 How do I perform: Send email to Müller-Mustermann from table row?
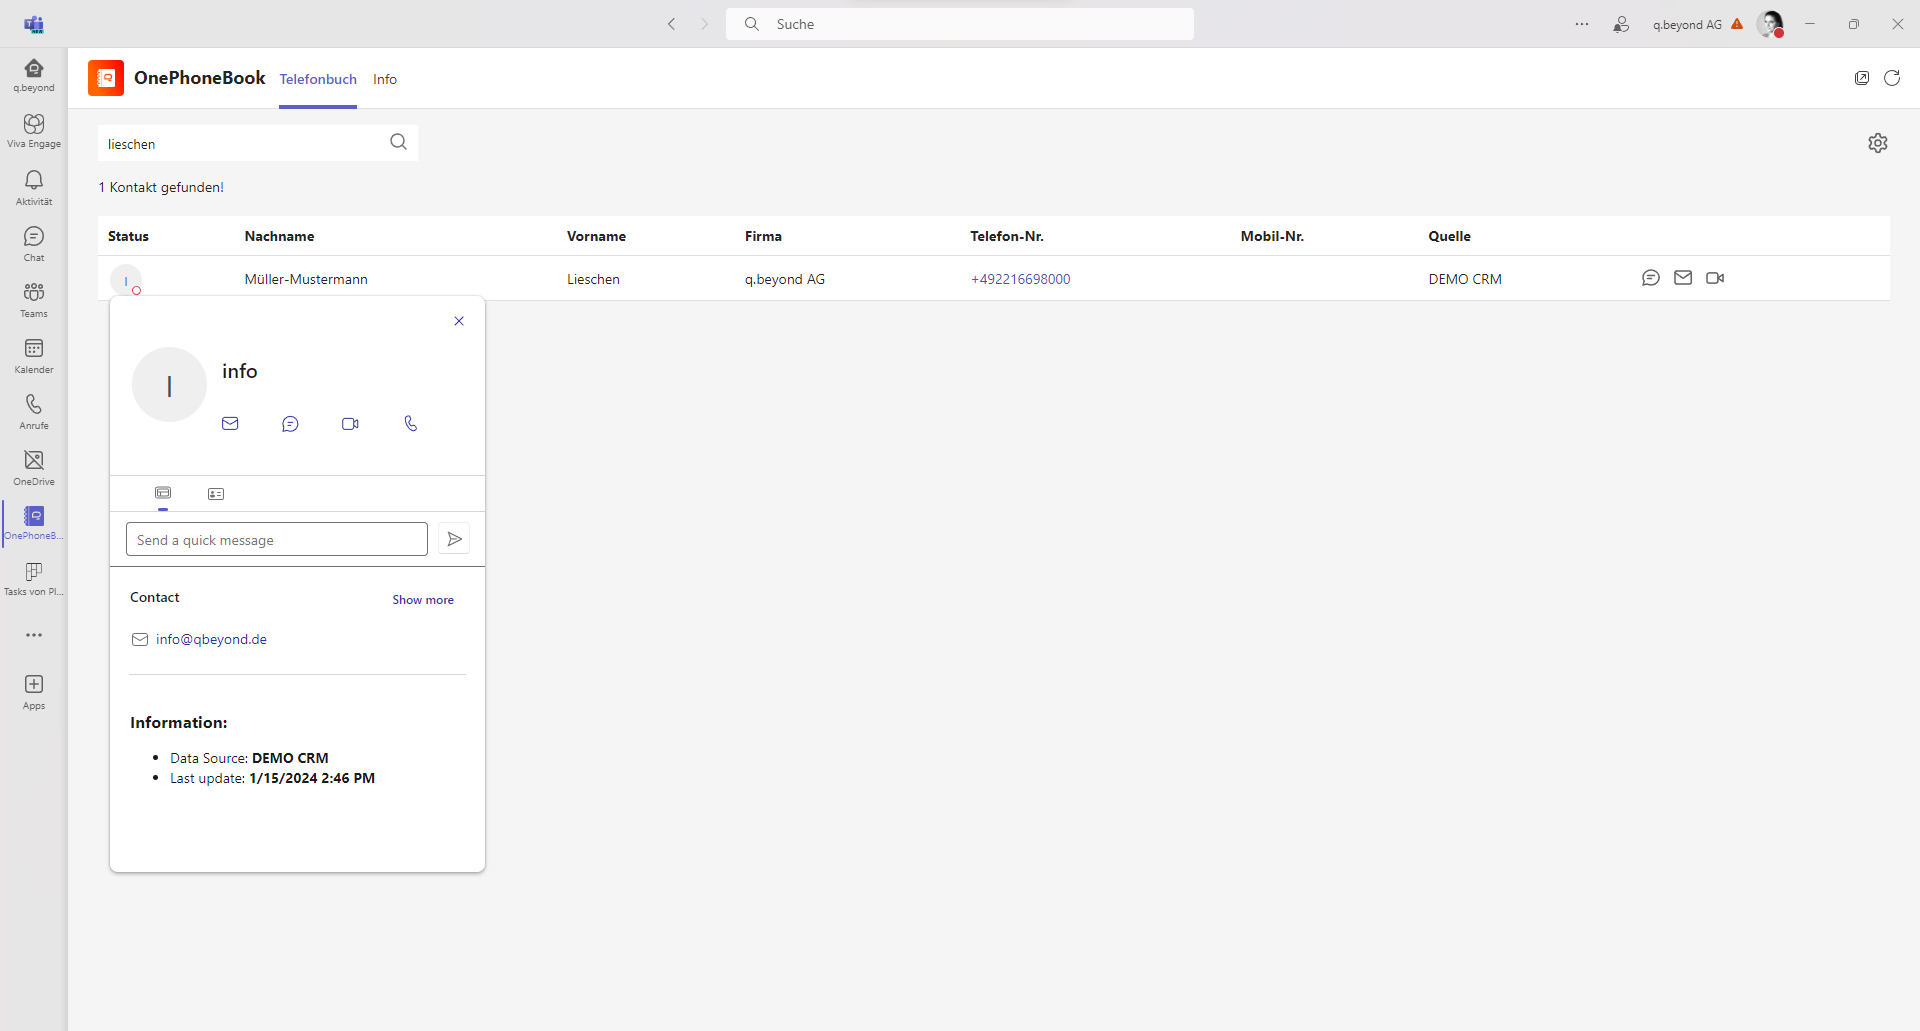click(x=1683, y=278)
